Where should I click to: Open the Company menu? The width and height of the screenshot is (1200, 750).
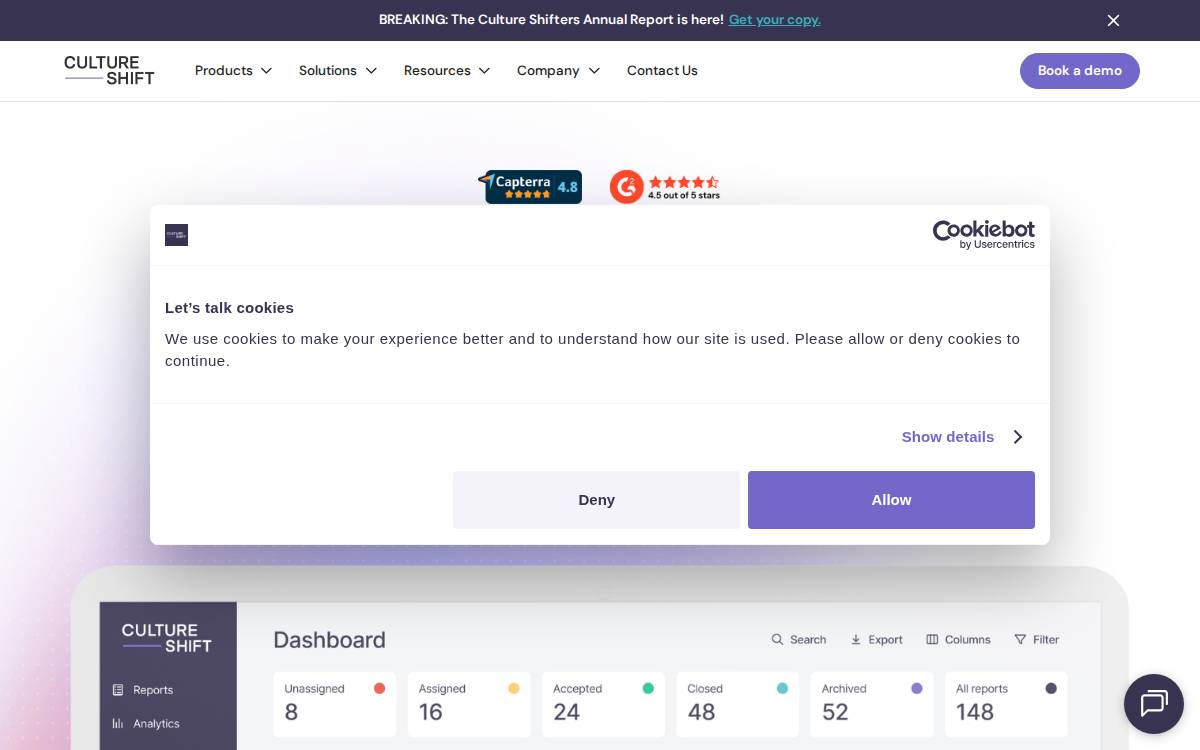pyautogui.click(x=548, y=71)
